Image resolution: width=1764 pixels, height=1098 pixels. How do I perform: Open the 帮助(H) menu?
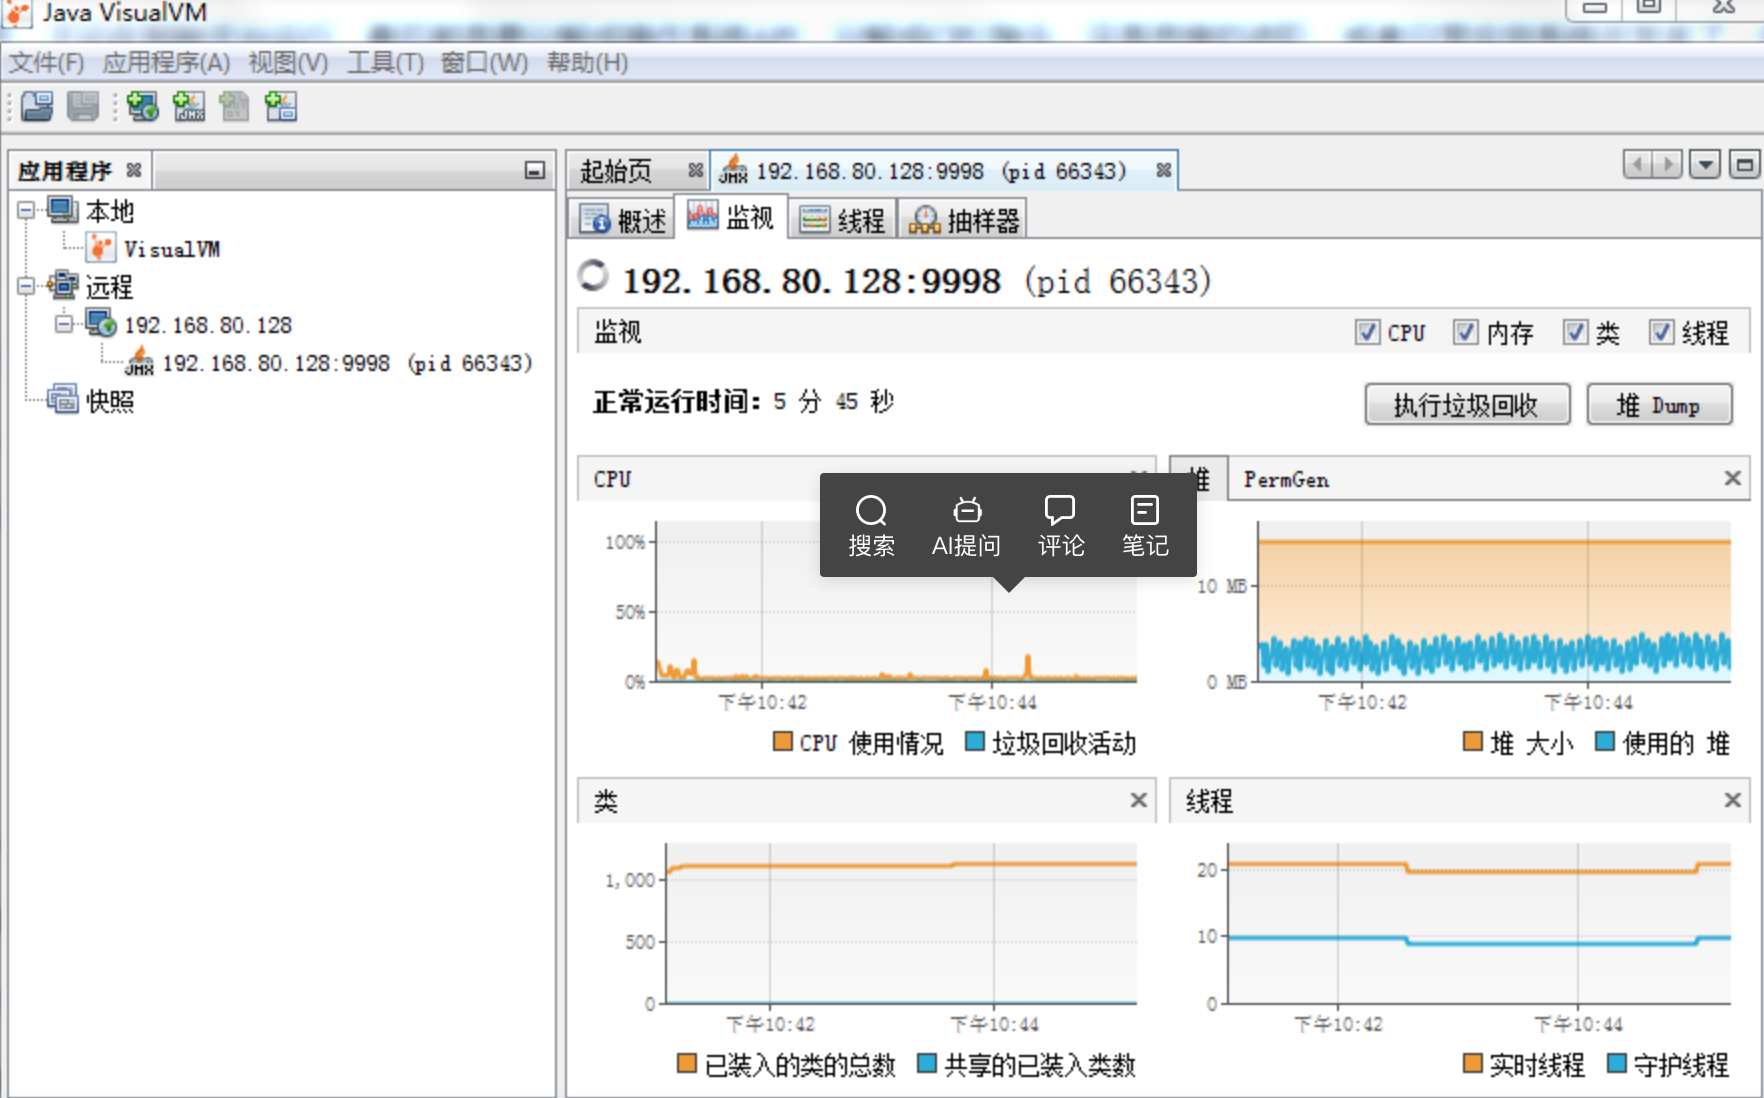coord(587,63)
